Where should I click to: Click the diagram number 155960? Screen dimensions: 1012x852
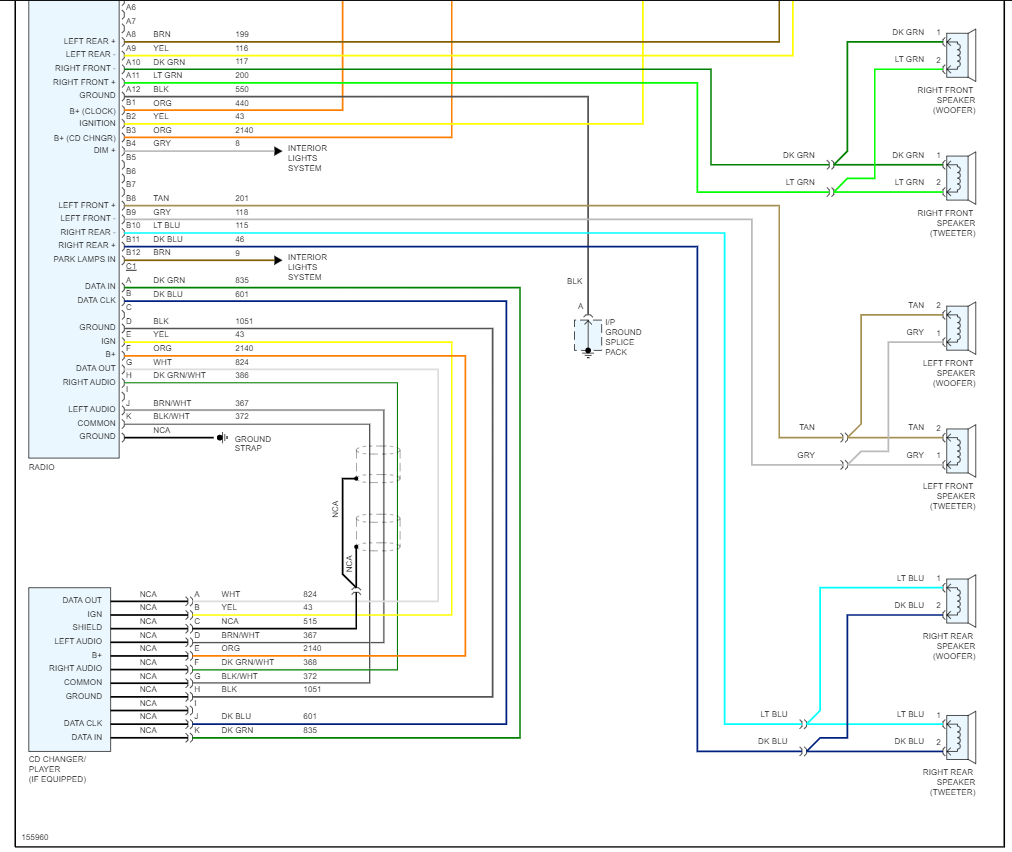[35, 837]
